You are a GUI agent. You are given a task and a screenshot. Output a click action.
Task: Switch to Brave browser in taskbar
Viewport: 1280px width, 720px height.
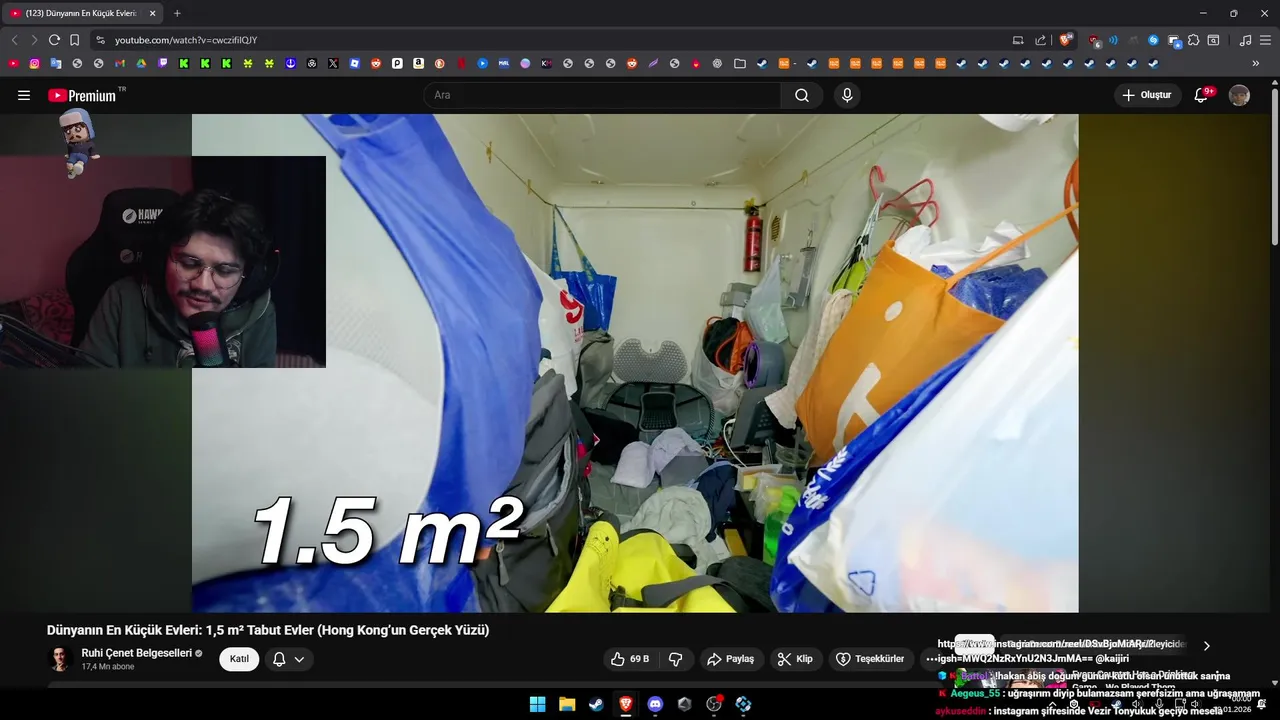(626, 704)
